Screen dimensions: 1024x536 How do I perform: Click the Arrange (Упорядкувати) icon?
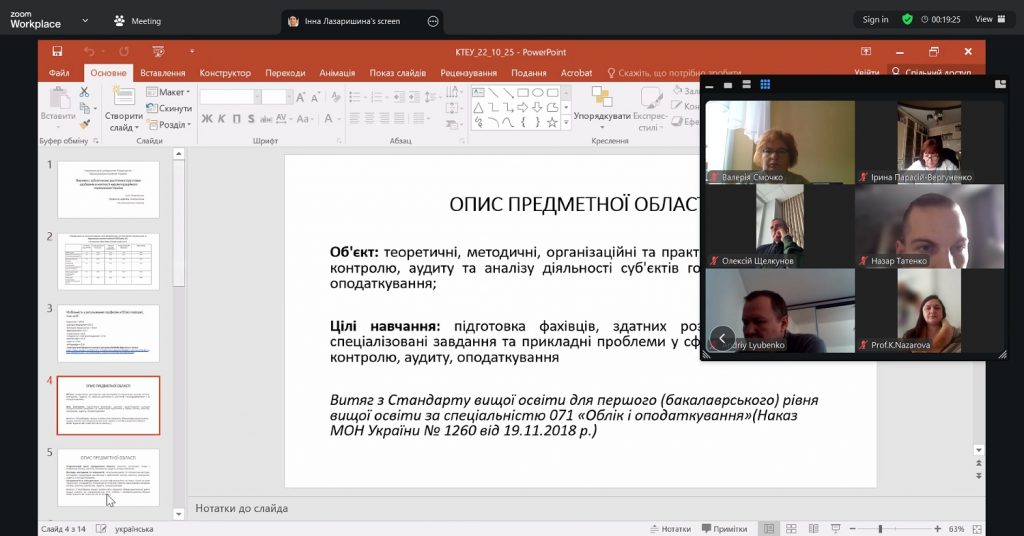601,104
